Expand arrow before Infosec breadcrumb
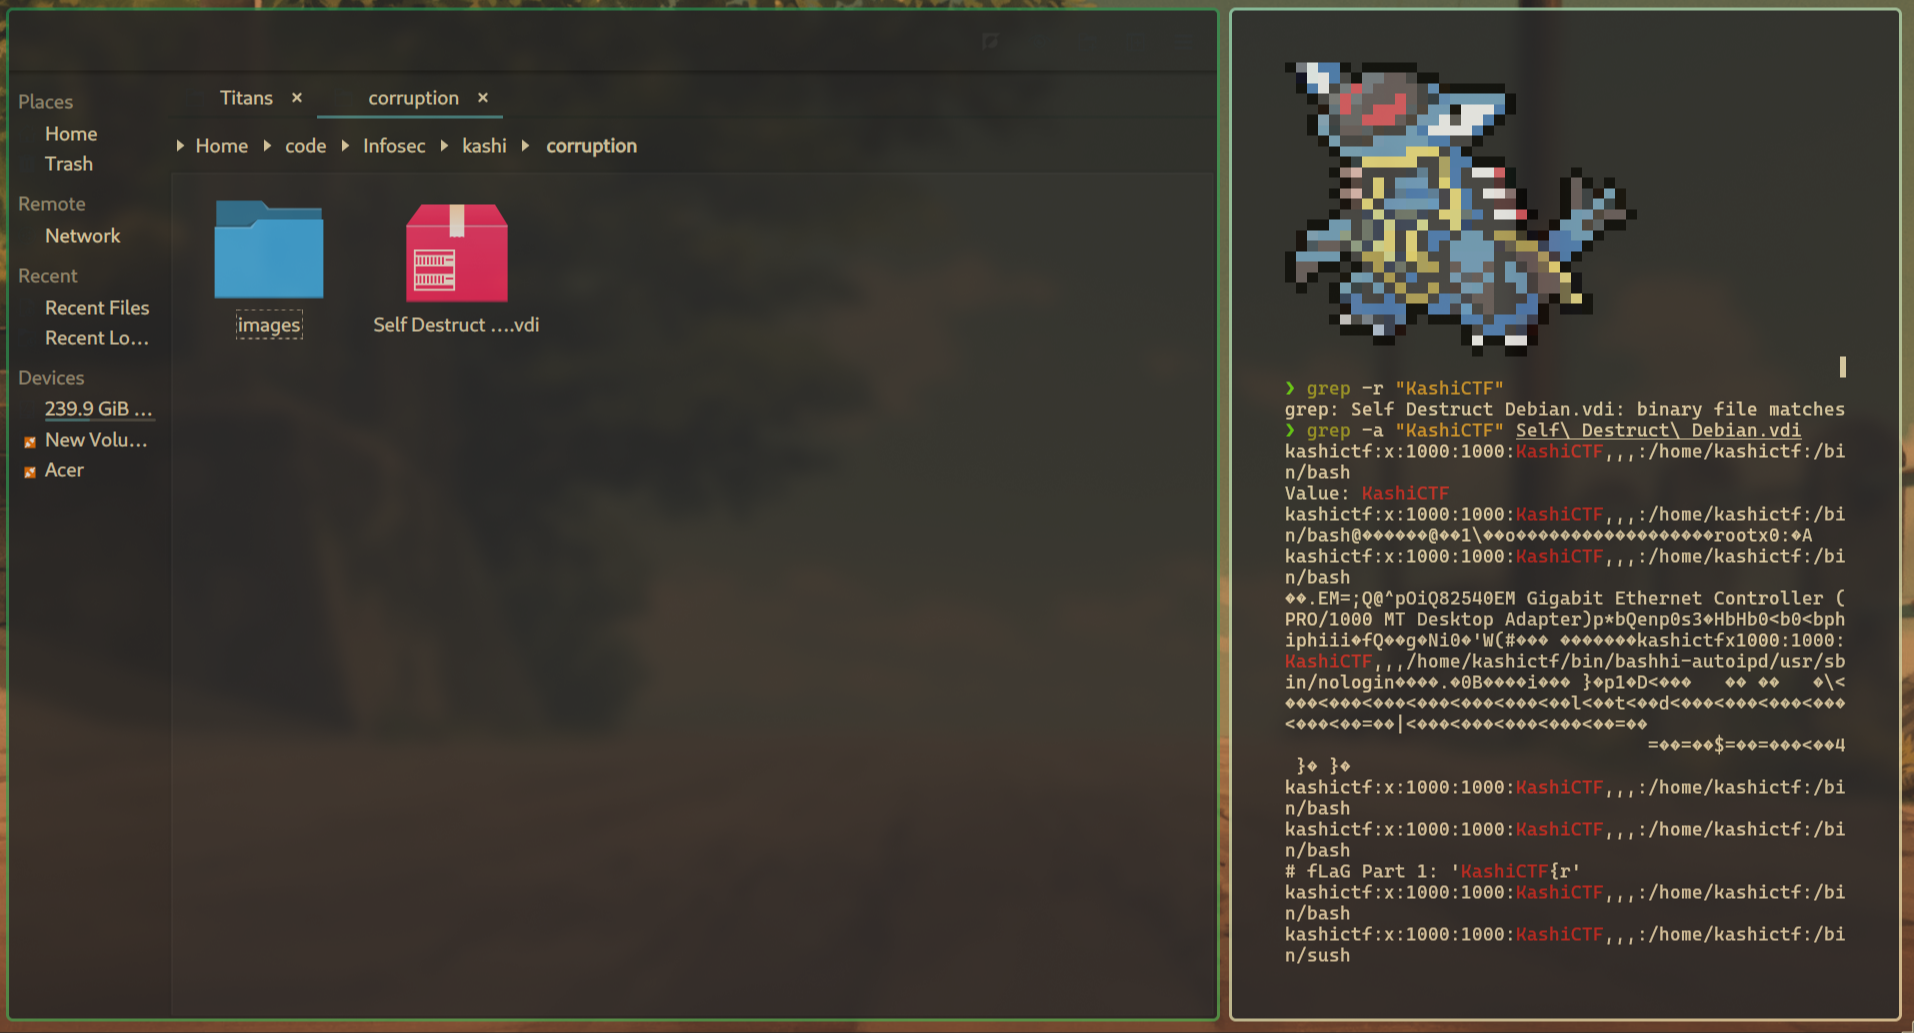Viewport: 1914px width, 1033px height. pos(345,146)
